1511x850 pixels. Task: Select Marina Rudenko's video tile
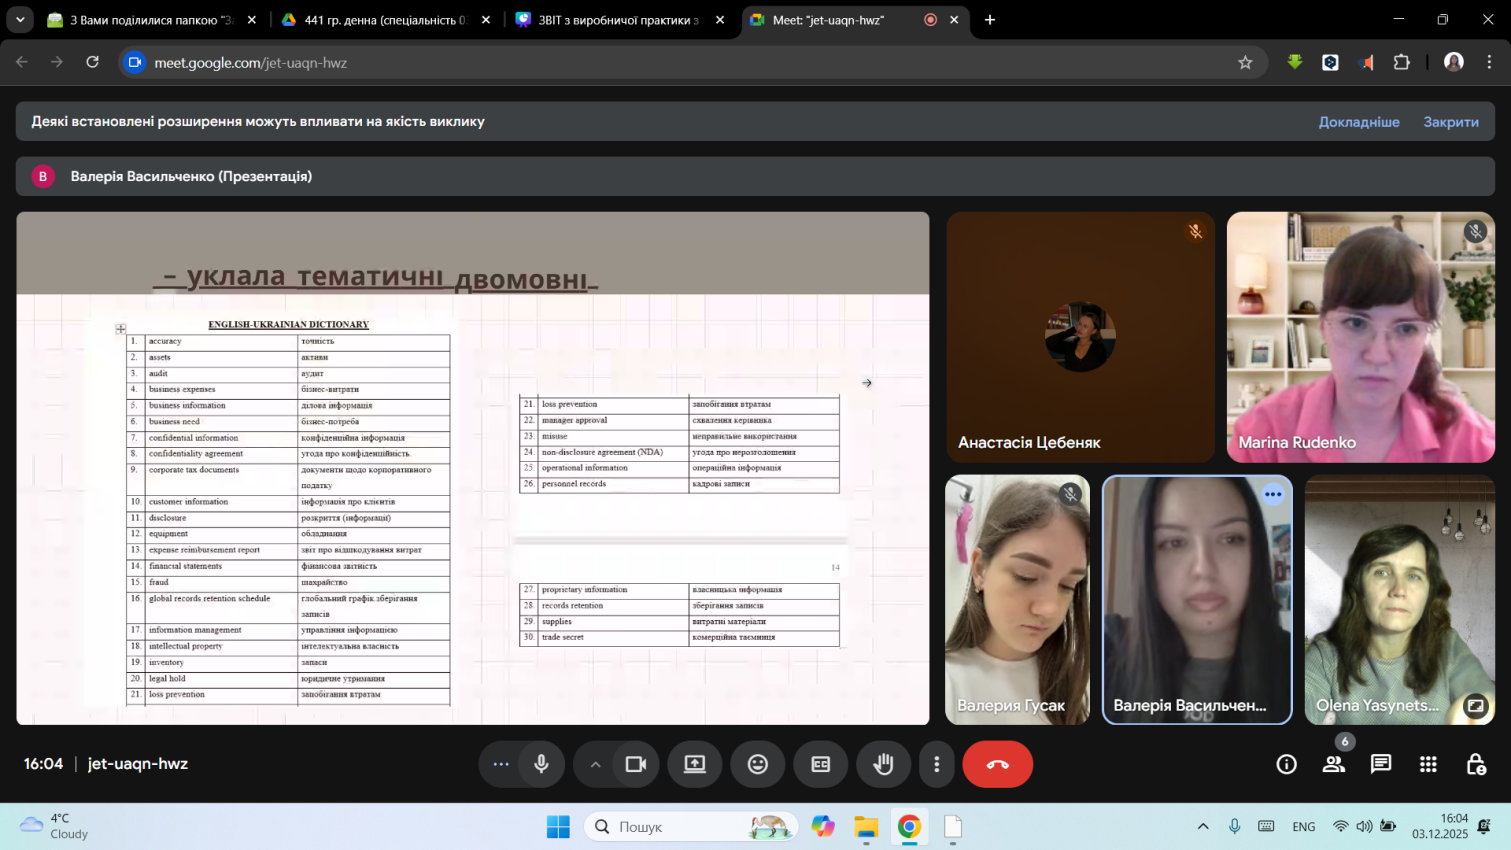tap(1360, 337)
